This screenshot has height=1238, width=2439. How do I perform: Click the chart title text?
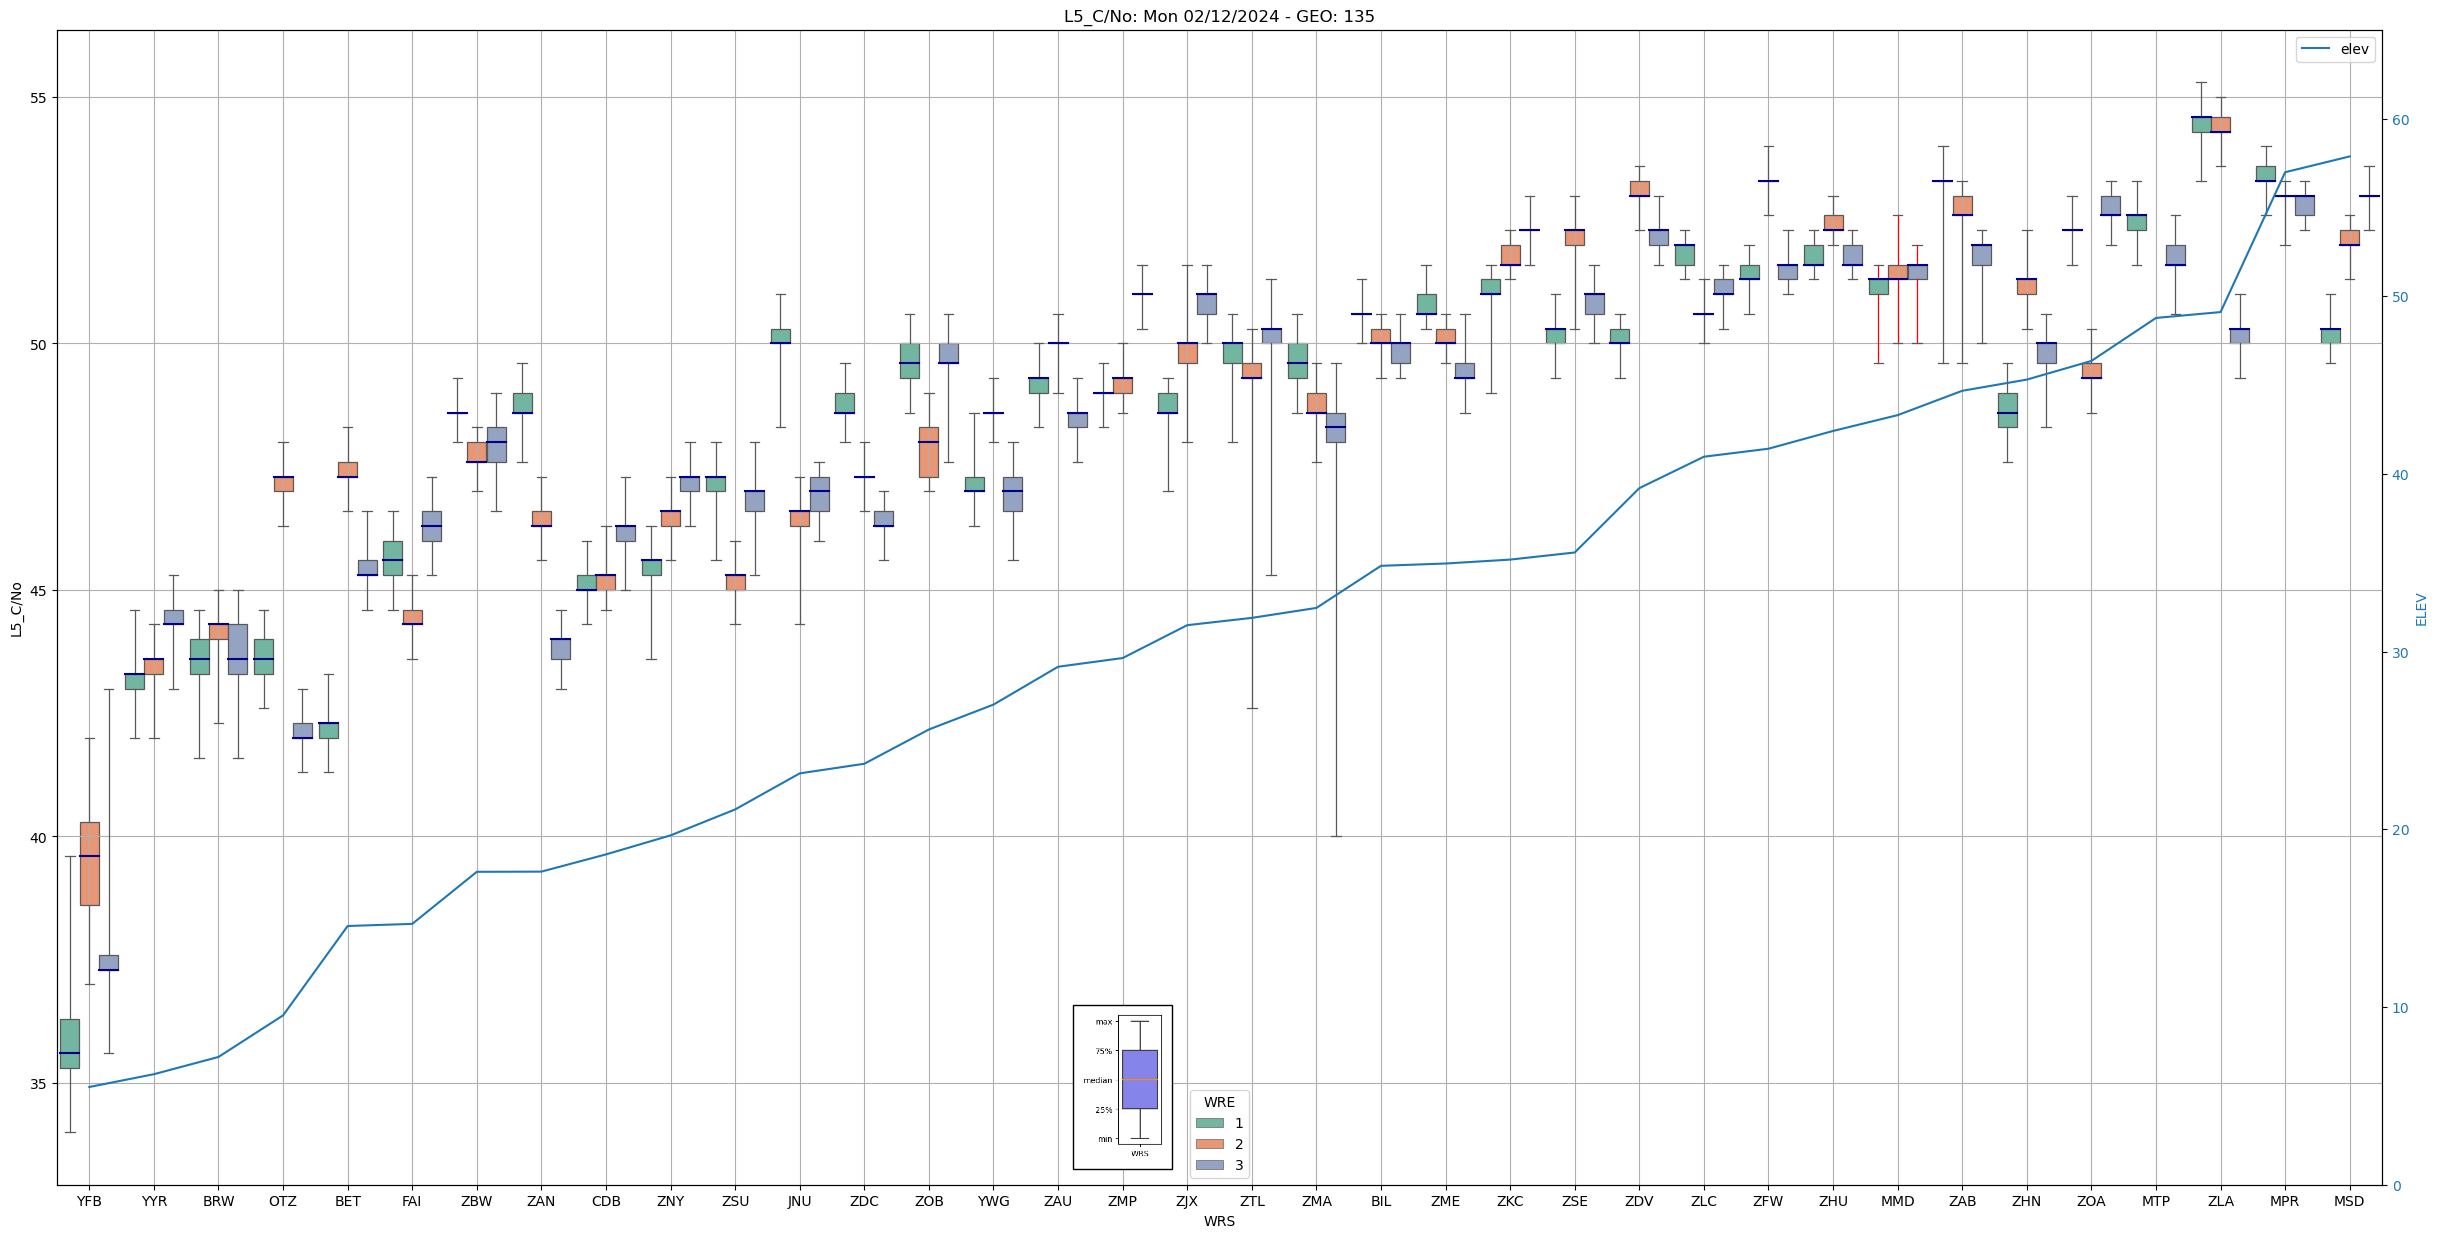[1218, 16]
